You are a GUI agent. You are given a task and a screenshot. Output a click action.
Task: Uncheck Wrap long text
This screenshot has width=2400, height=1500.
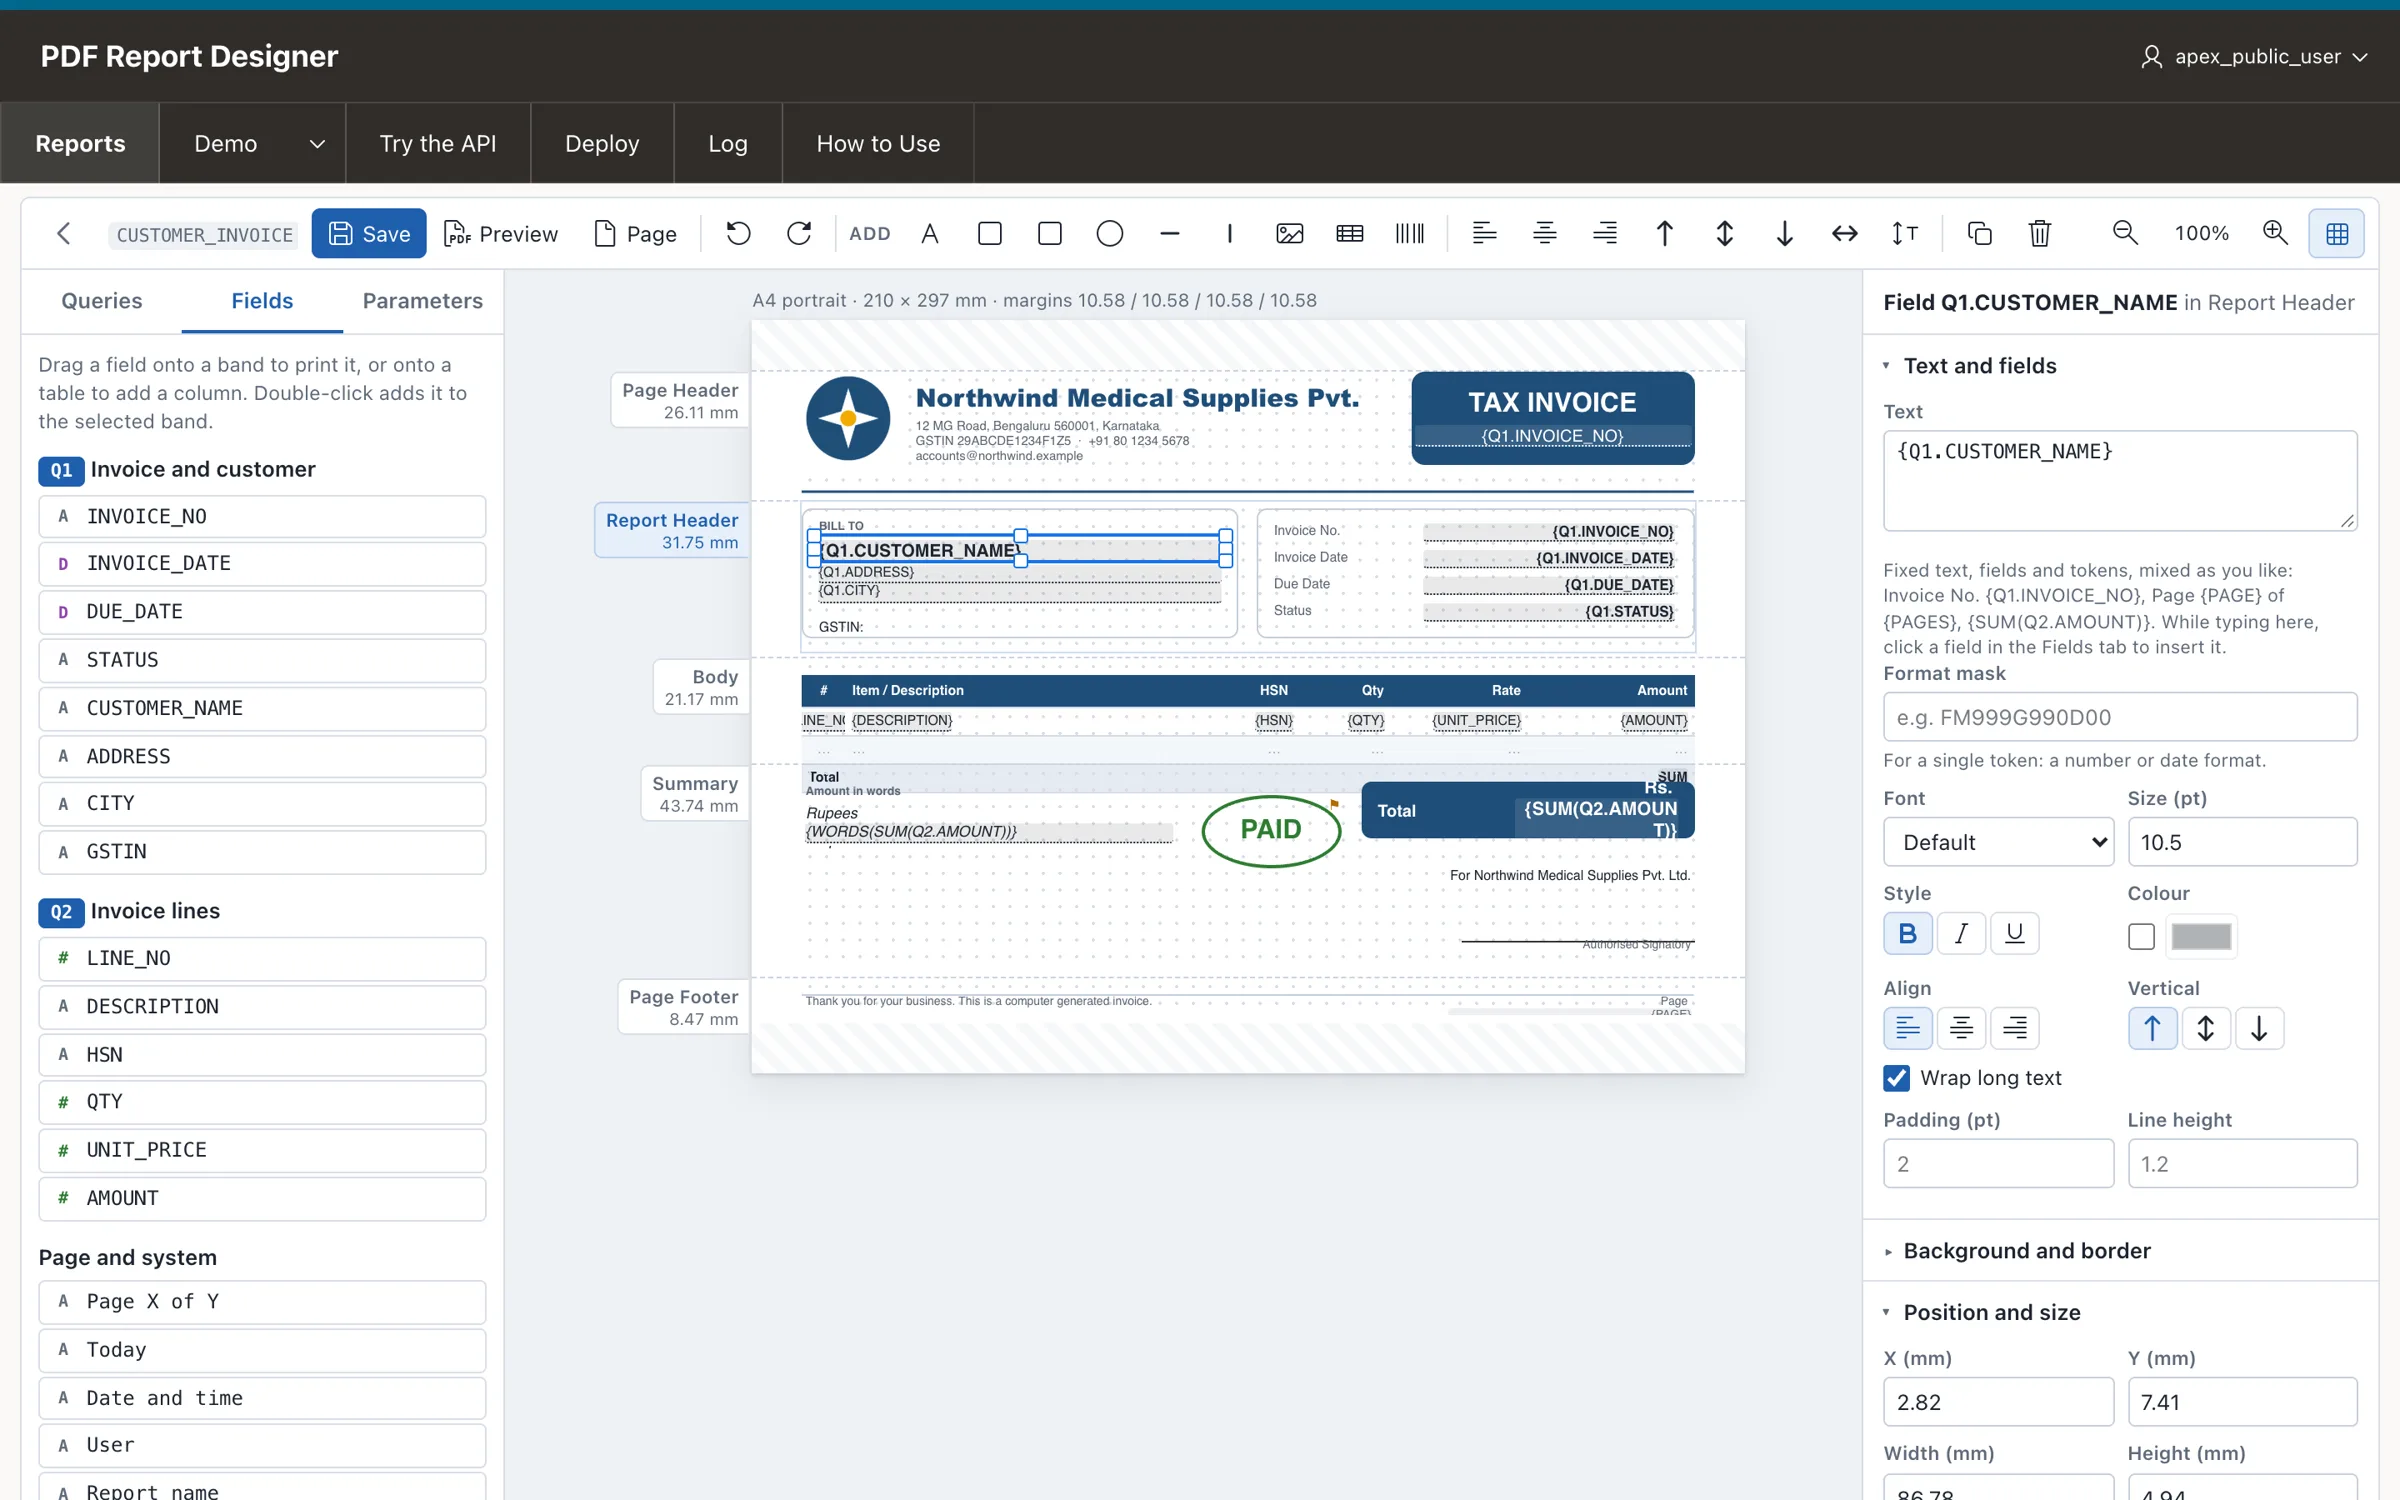coord(1897,1078)
